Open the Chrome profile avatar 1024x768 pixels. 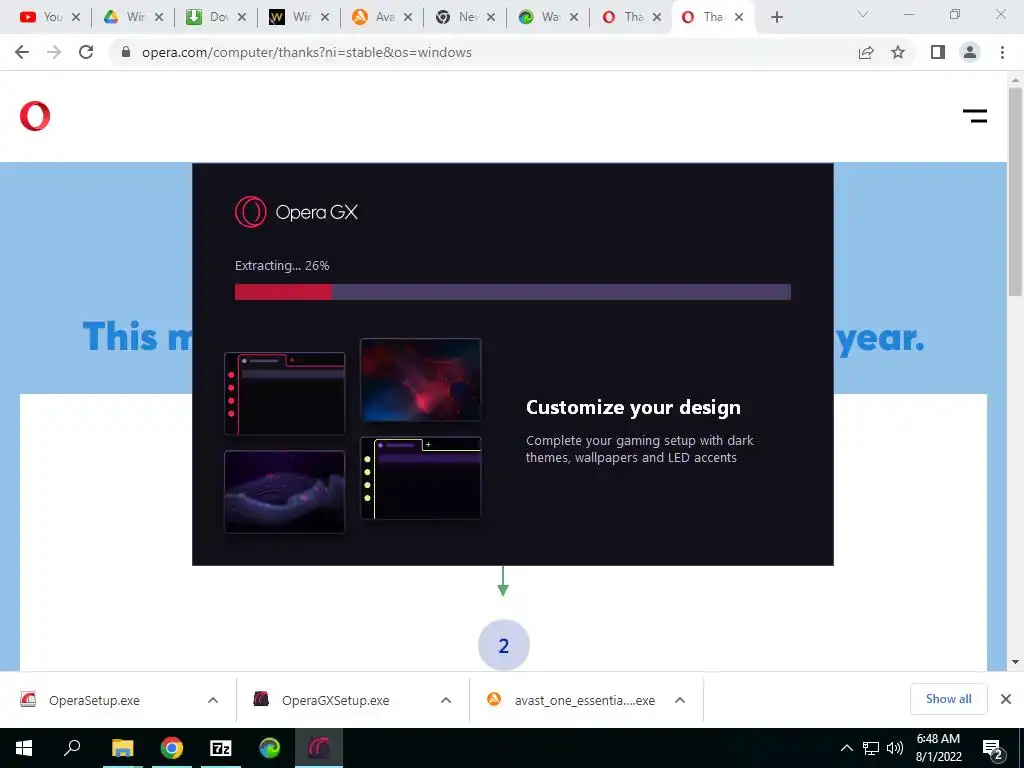pos(970,52)
